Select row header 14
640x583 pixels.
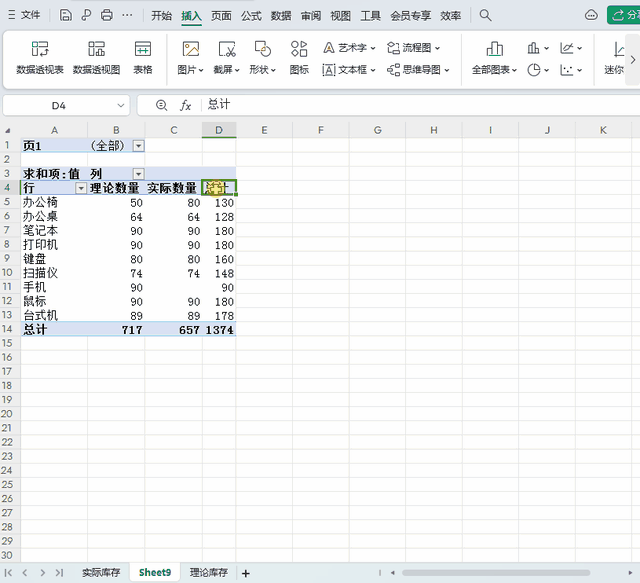coord(7,329)
